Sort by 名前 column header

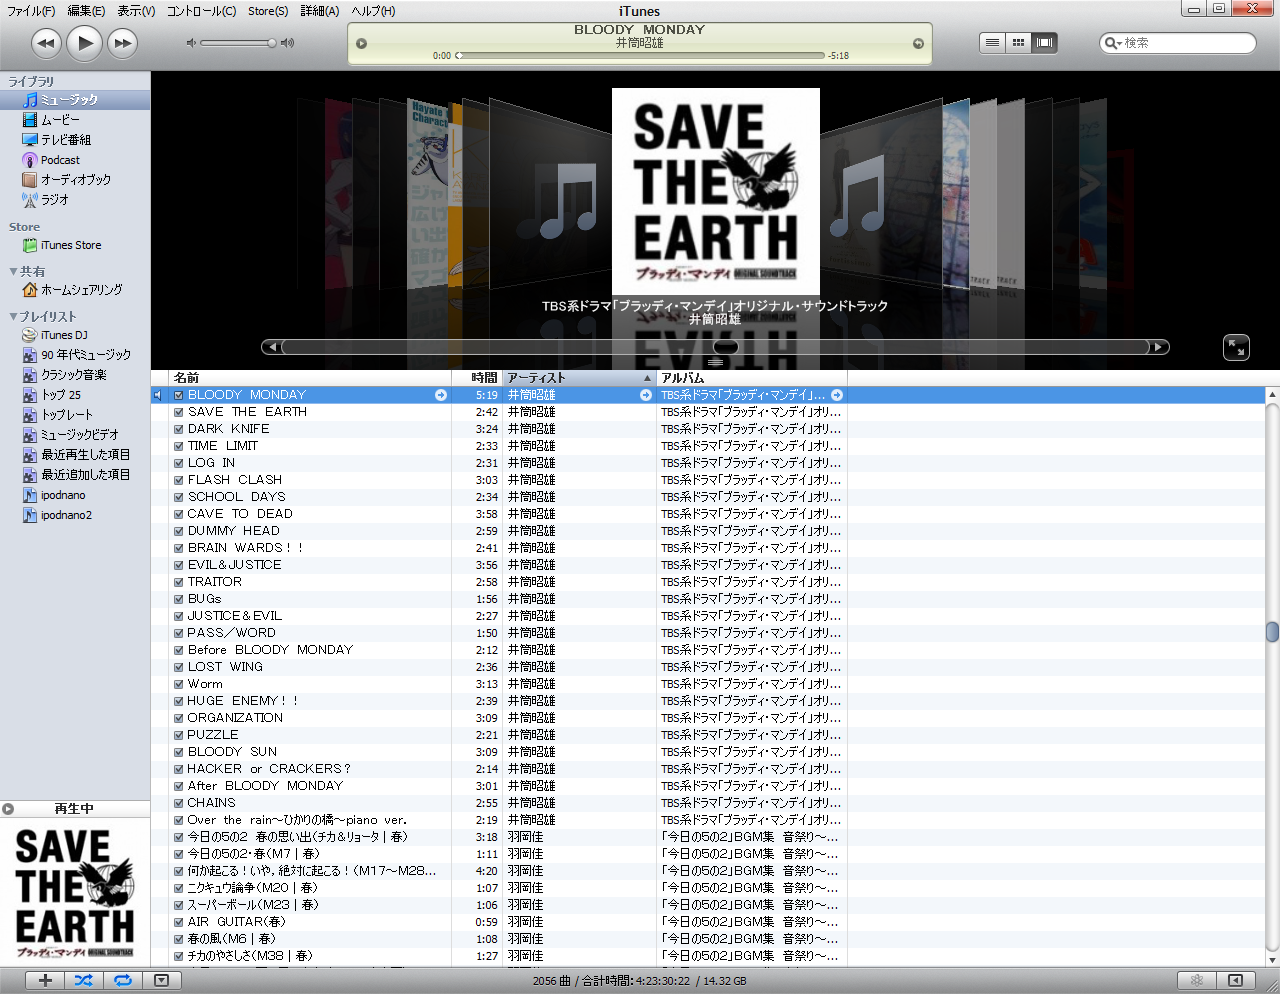click(310, 378)
